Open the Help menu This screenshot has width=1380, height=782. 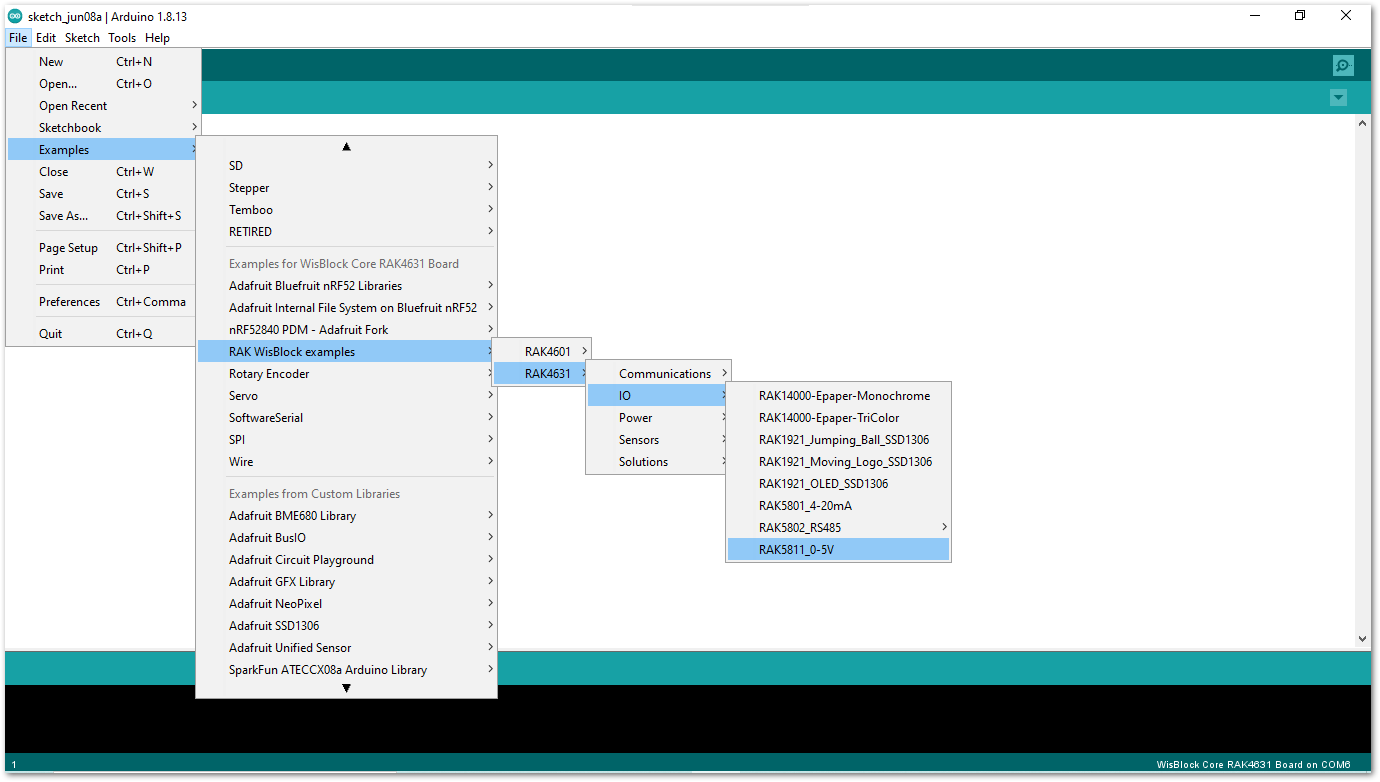click(157, 38)
